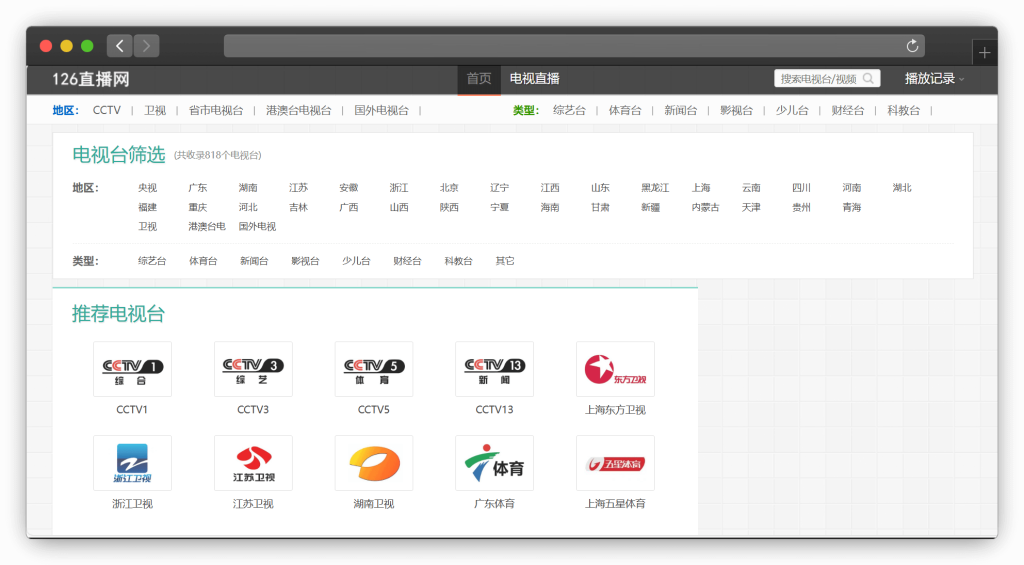Reload the page with the refresh icon
The height and width of the screenshot is (565, 1024).
912,46
